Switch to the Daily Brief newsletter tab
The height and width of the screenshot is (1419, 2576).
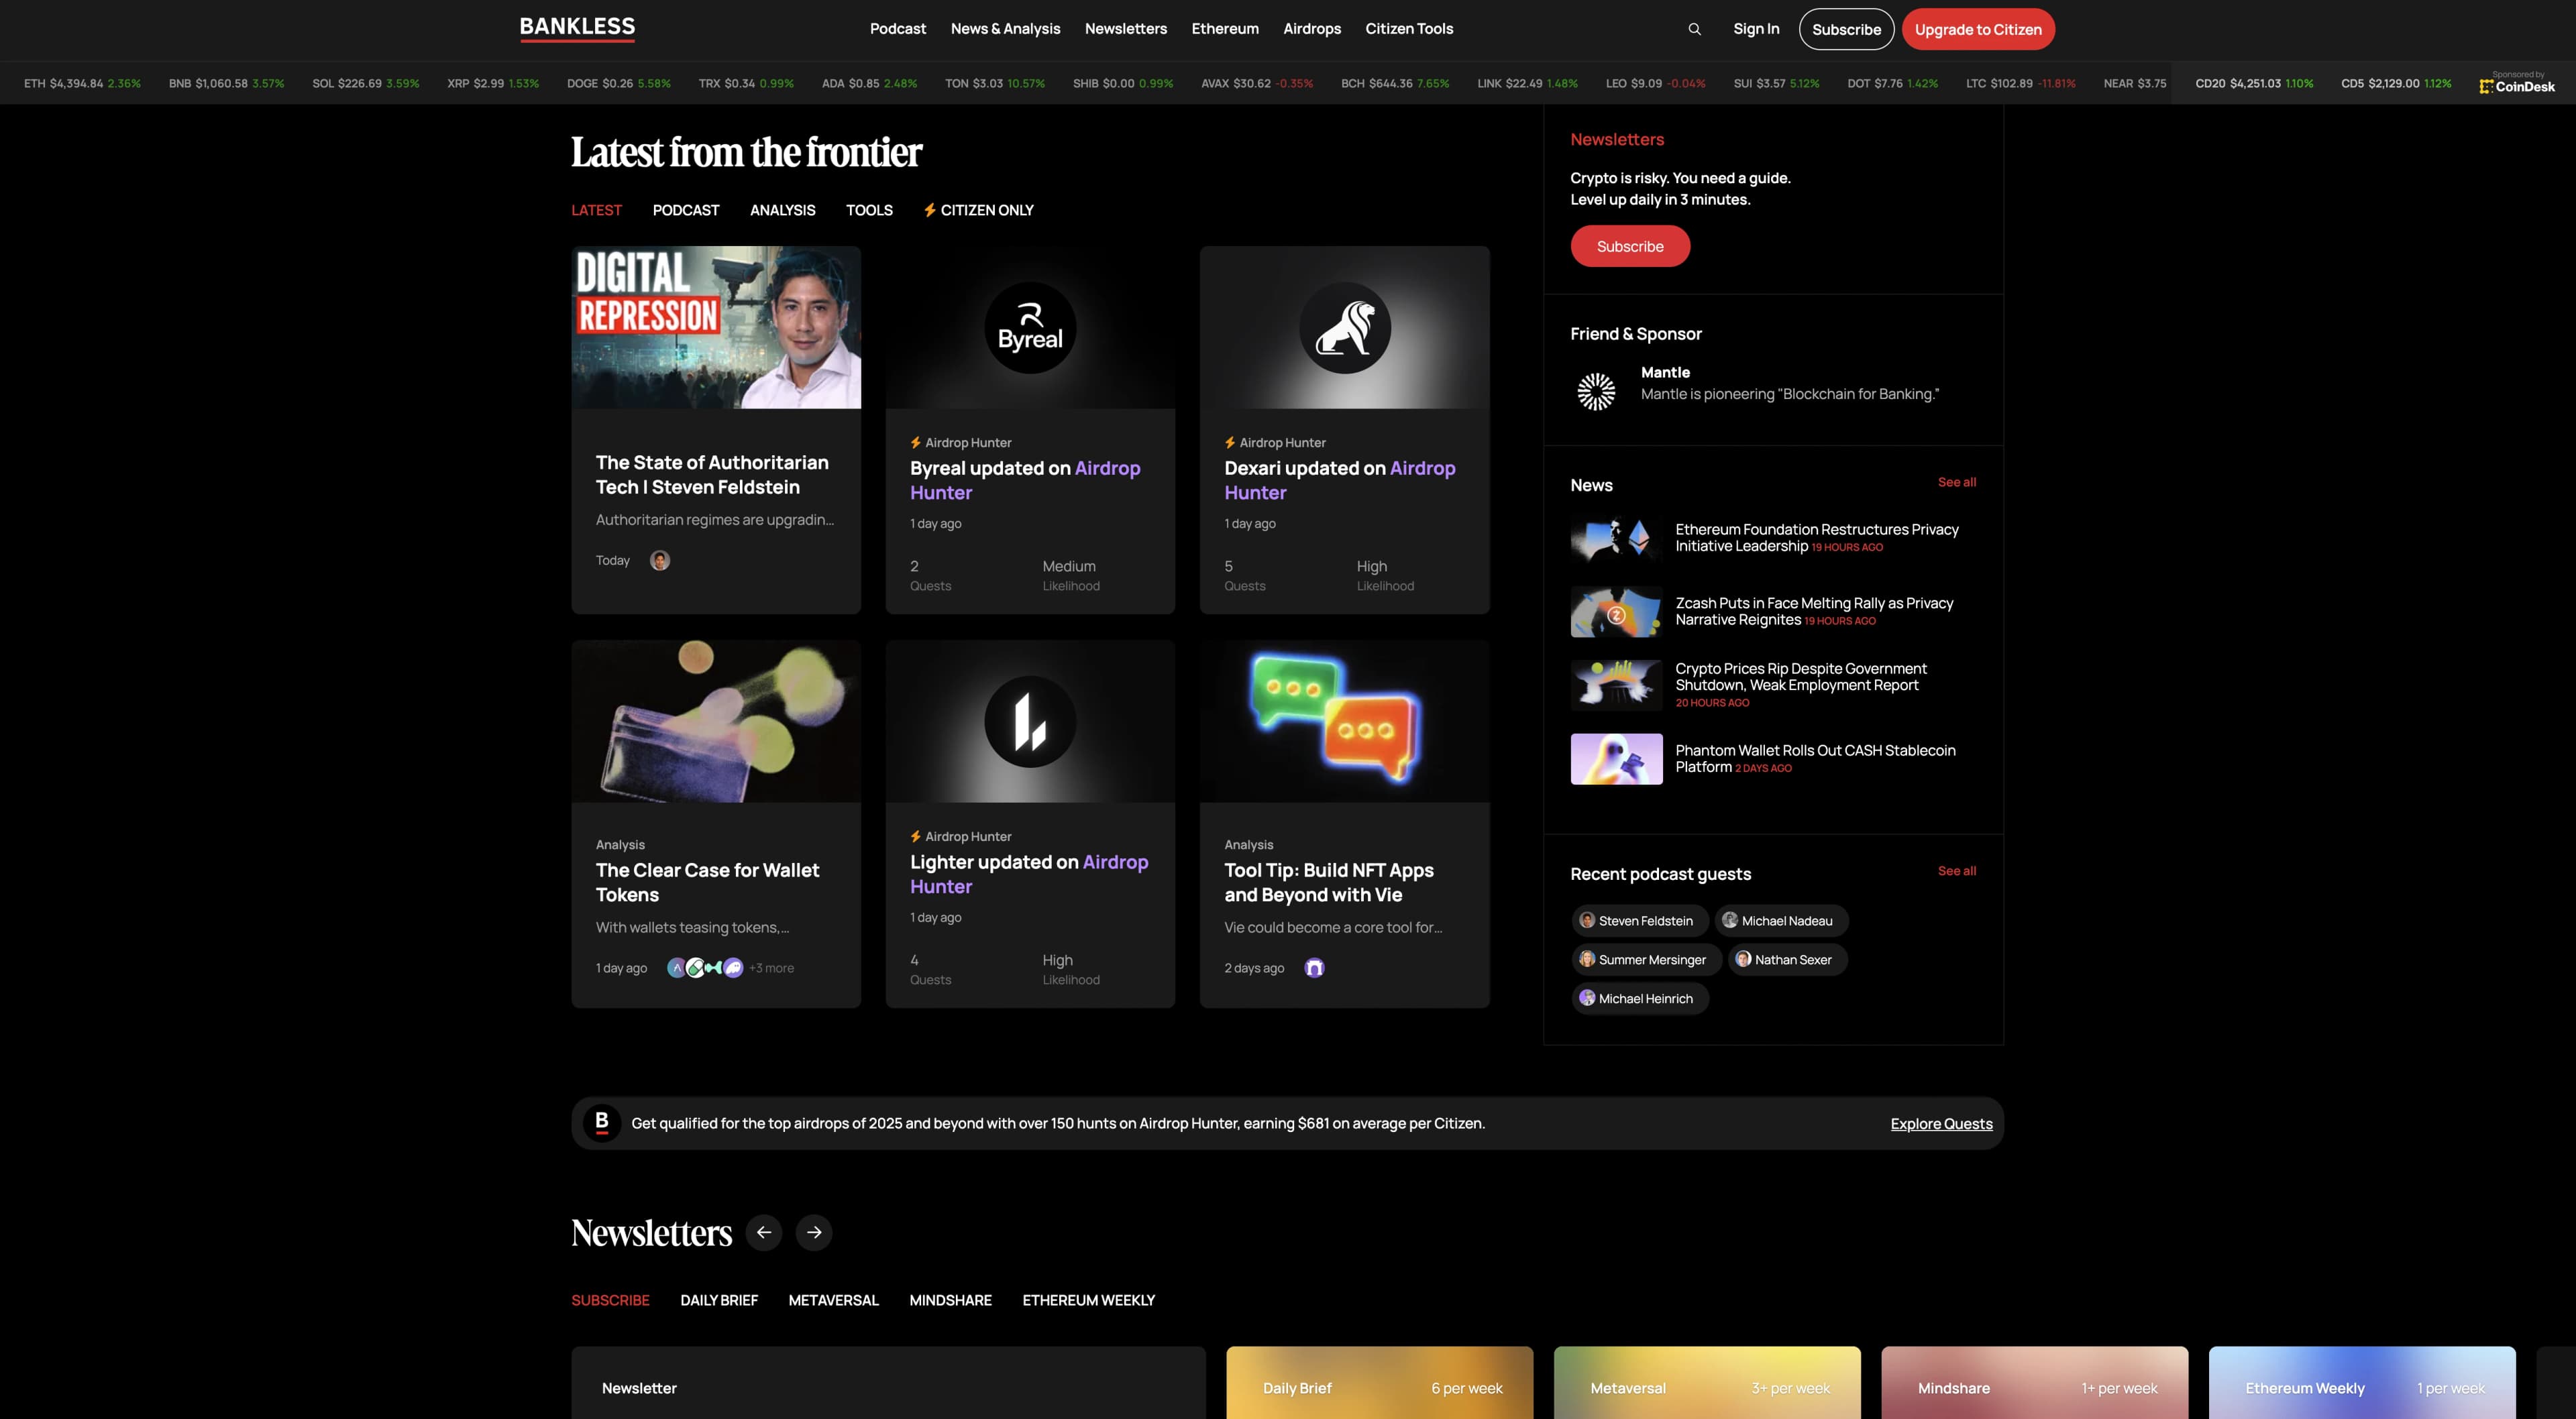tap(718, 1300)
